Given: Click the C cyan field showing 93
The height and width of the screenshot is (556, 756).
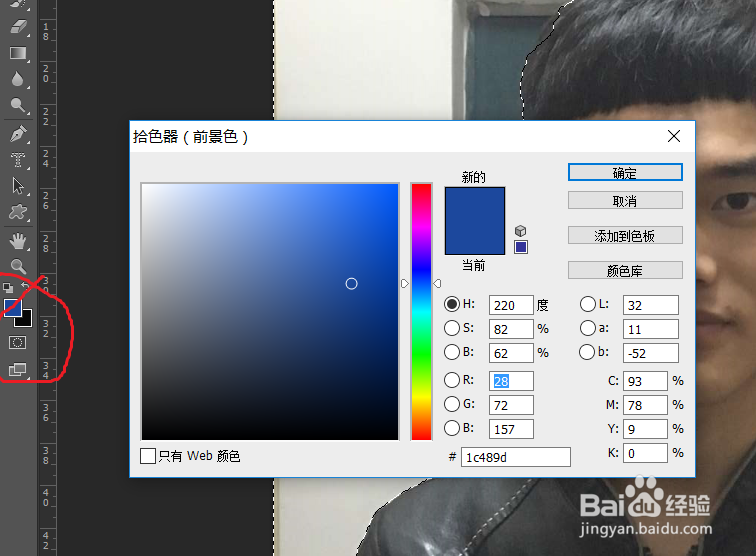Looking at the screenshot, I should point(645,381).
